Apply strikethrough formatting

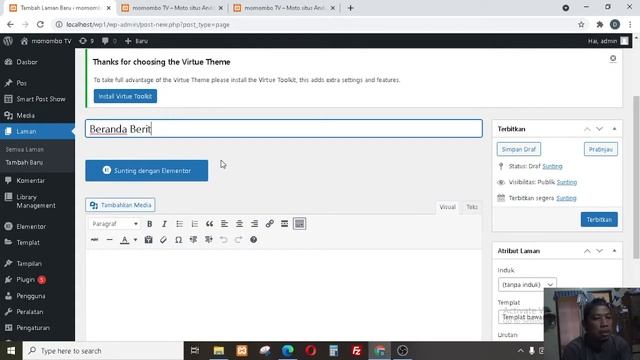click(94, 240)
